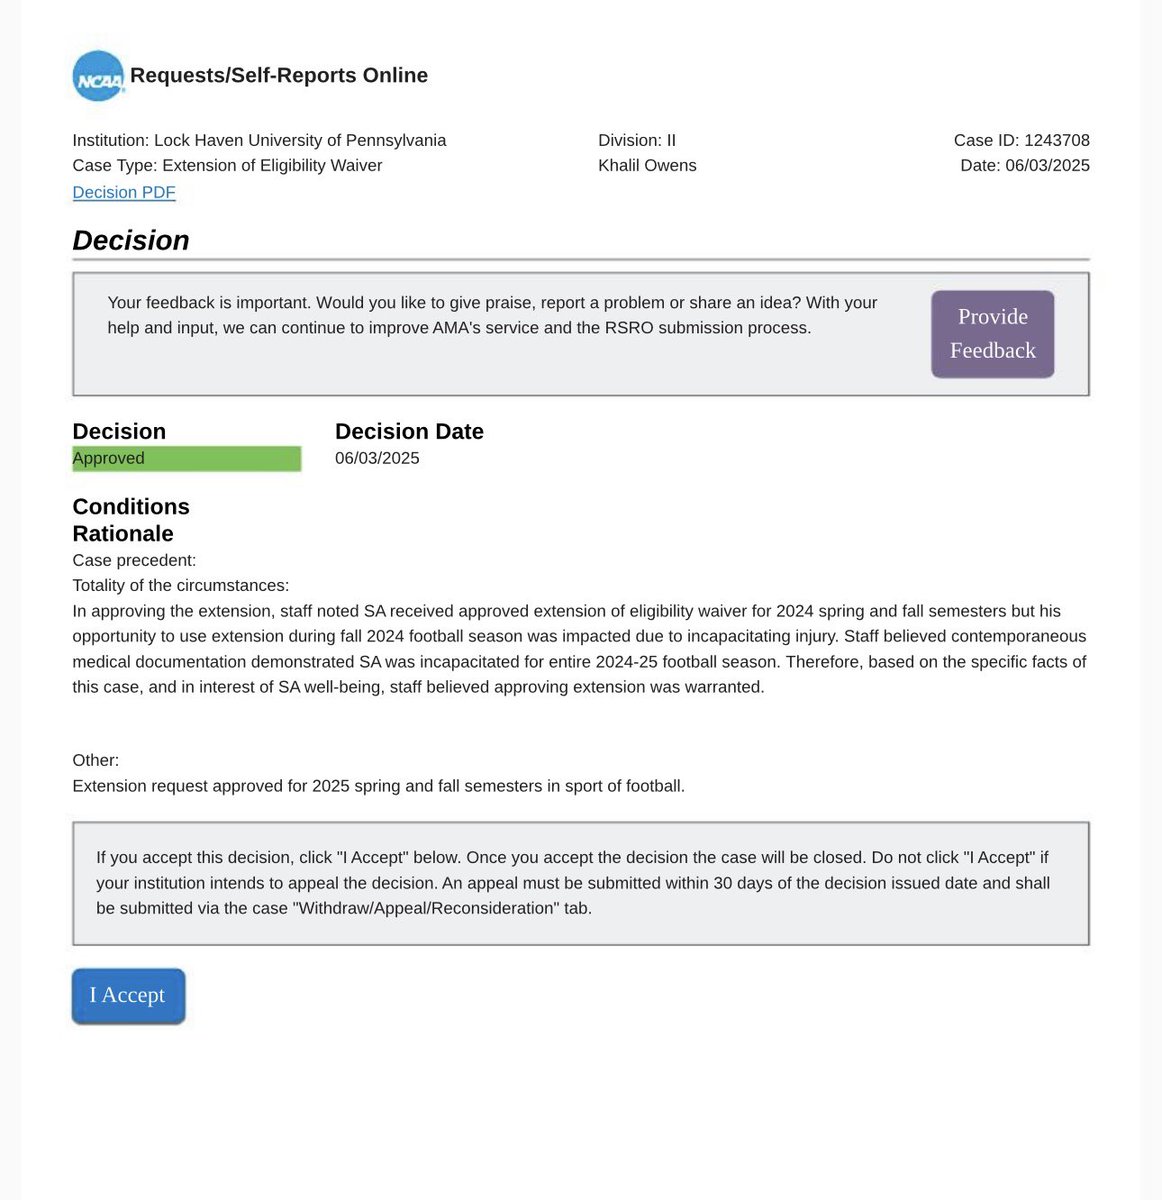The height and width of the screenshot is (1200, 1162).
Task: Click the Date 06/03/2025 header text
Action: (x=1025, y=165)
